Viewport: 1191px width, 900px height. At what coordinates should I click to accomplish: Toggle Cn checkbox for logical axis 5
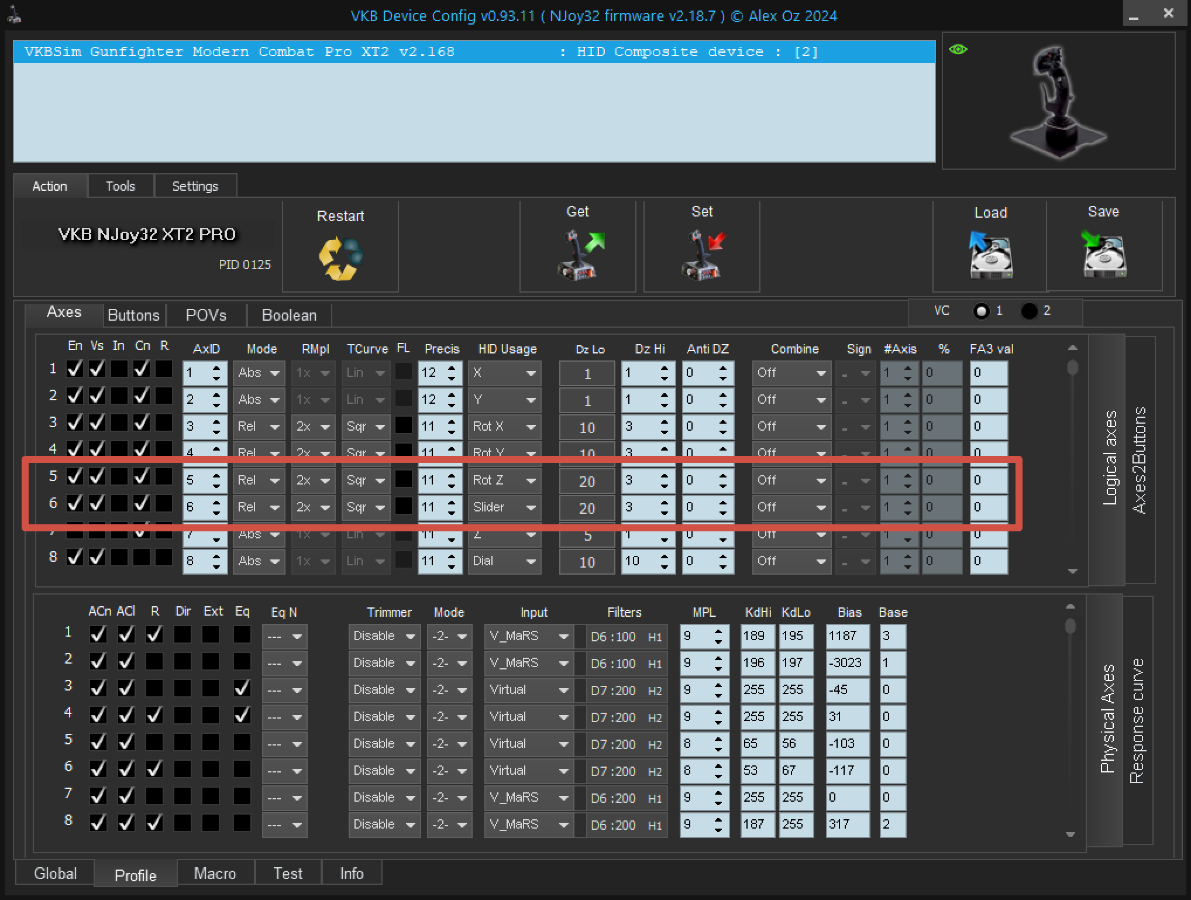142,476
